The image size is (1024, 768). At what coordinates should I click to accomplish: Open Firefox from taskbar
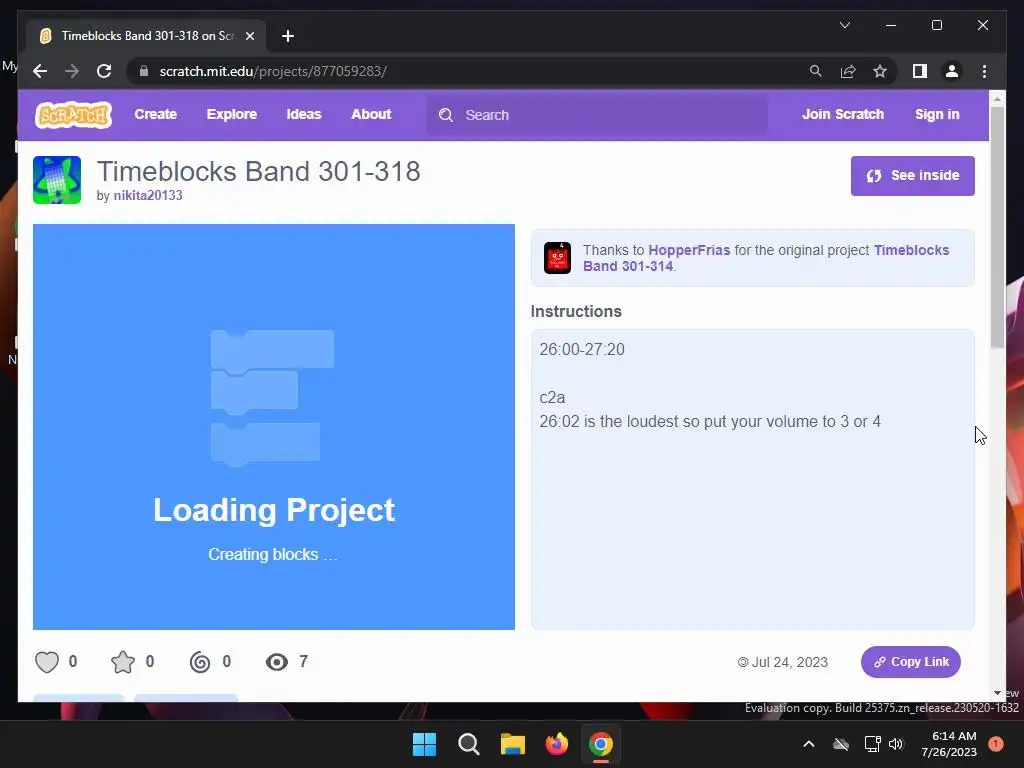[556, 744]
